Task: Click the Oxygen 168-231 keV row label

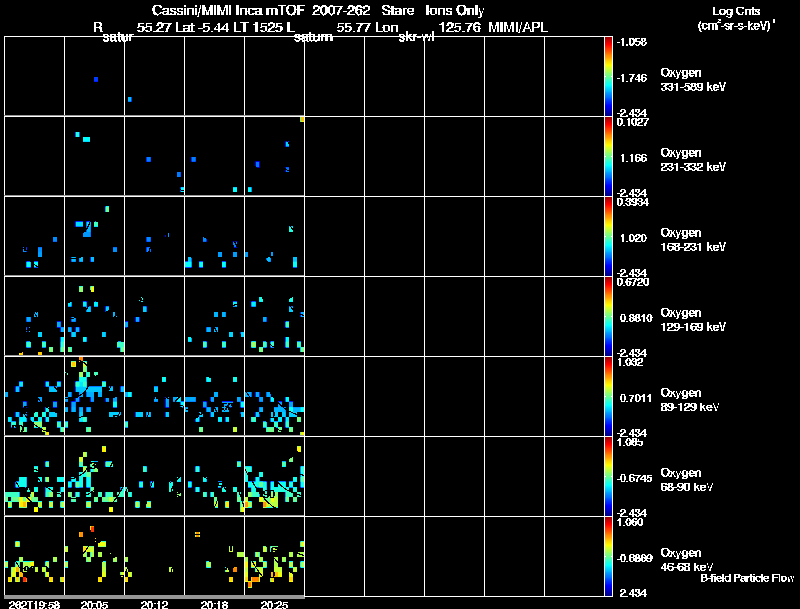Action: [x=693, y=240]
